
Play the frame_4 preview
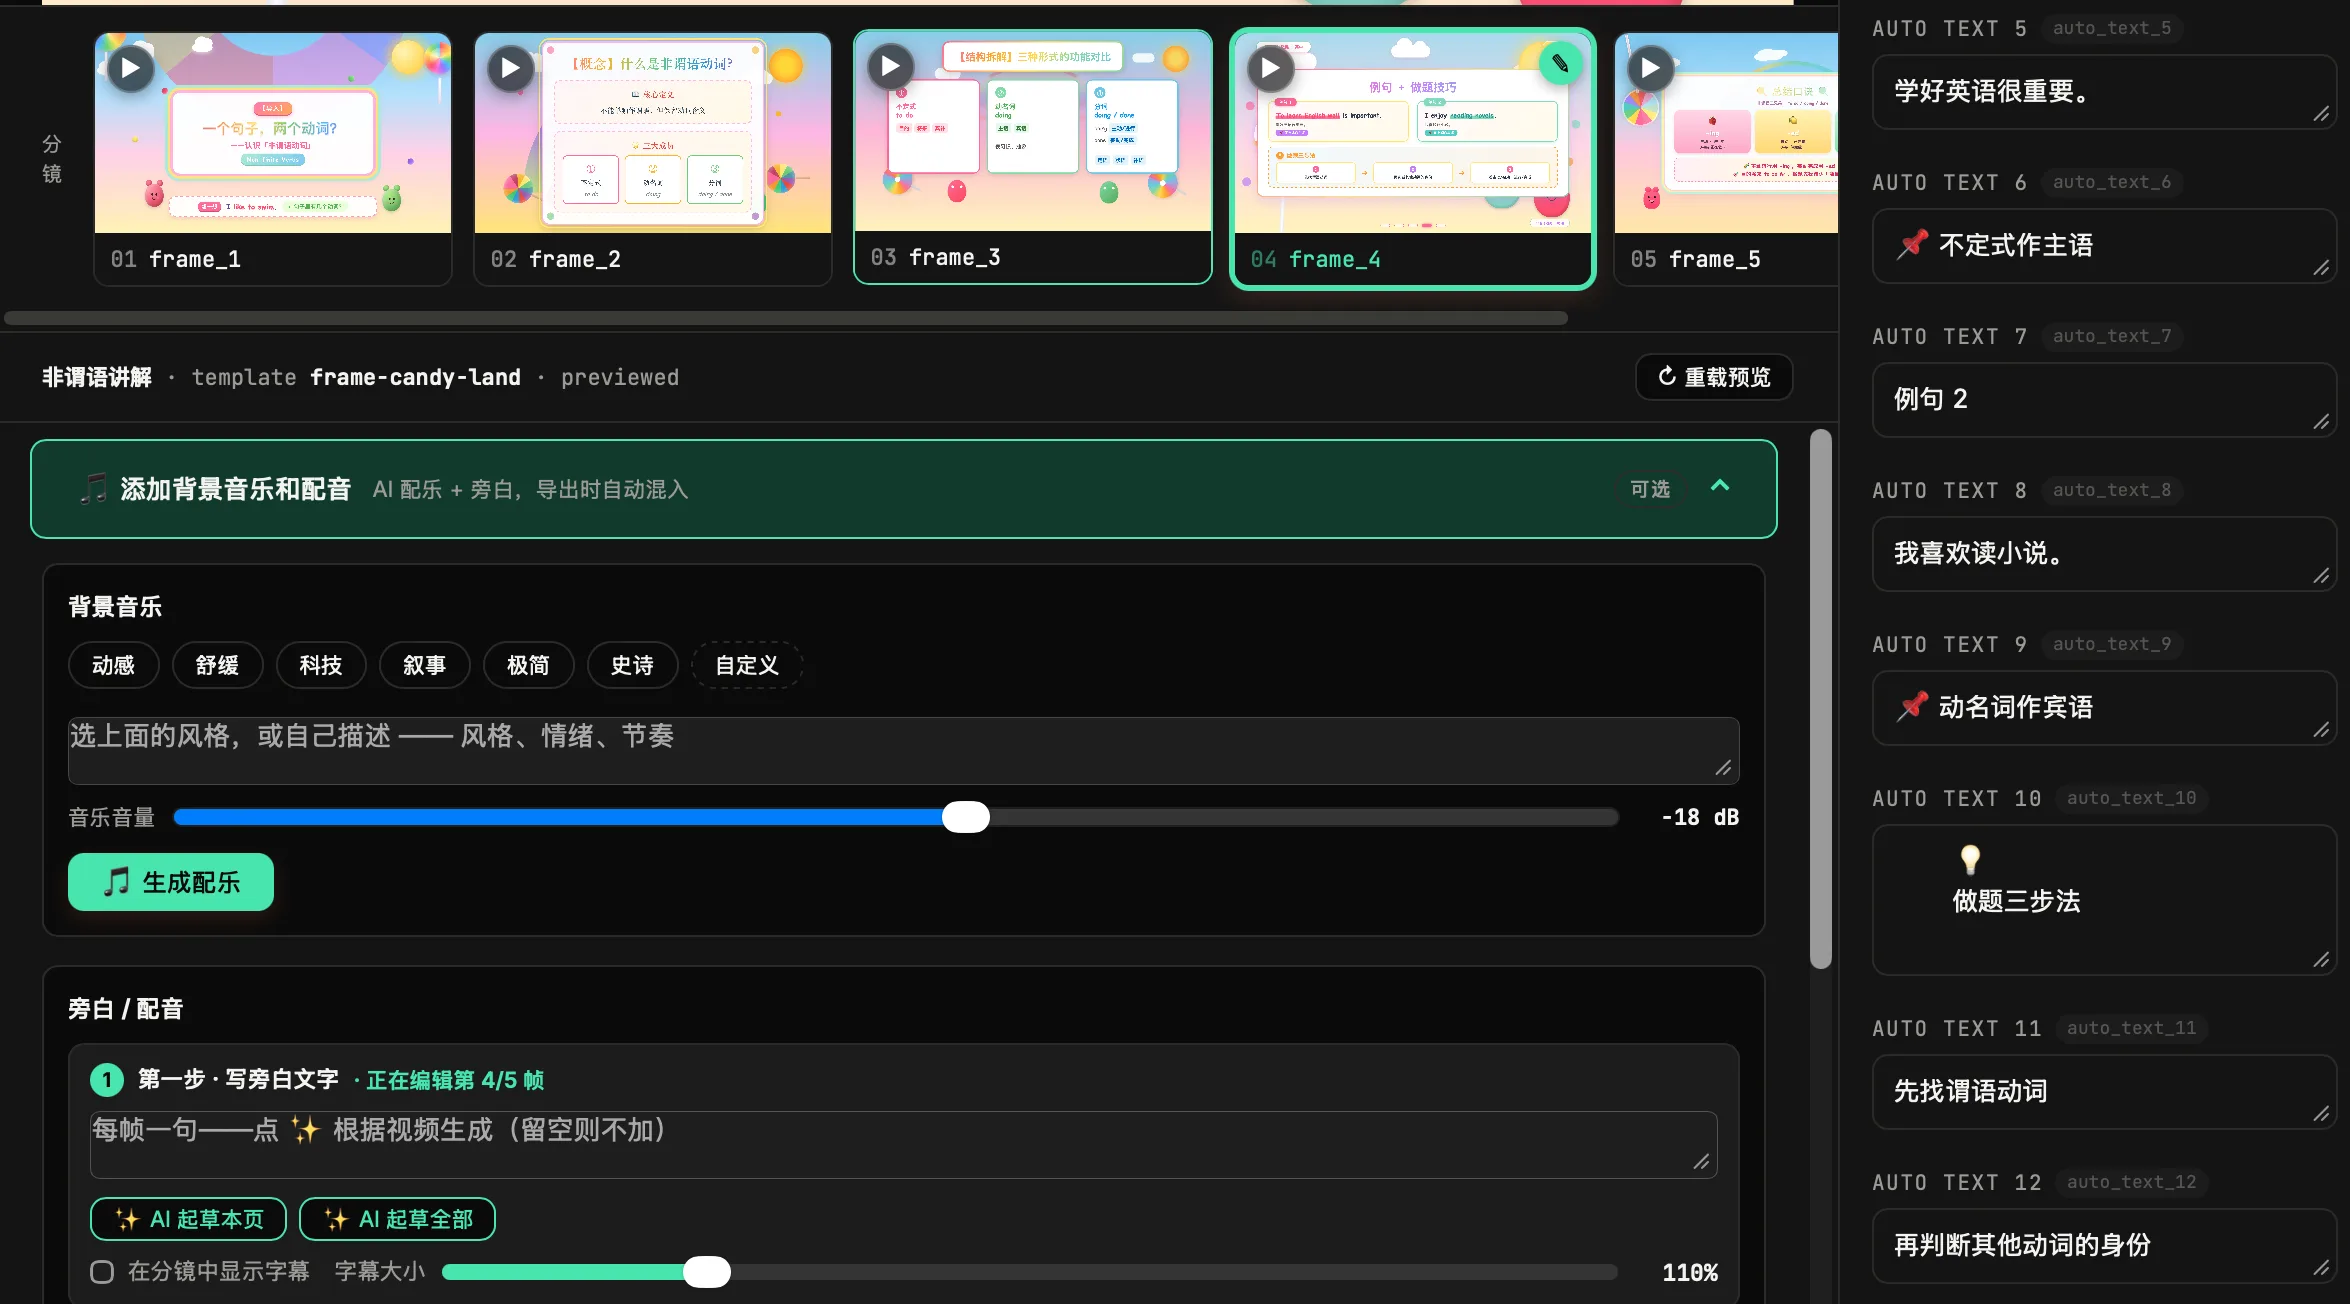tap(1270, 68)
